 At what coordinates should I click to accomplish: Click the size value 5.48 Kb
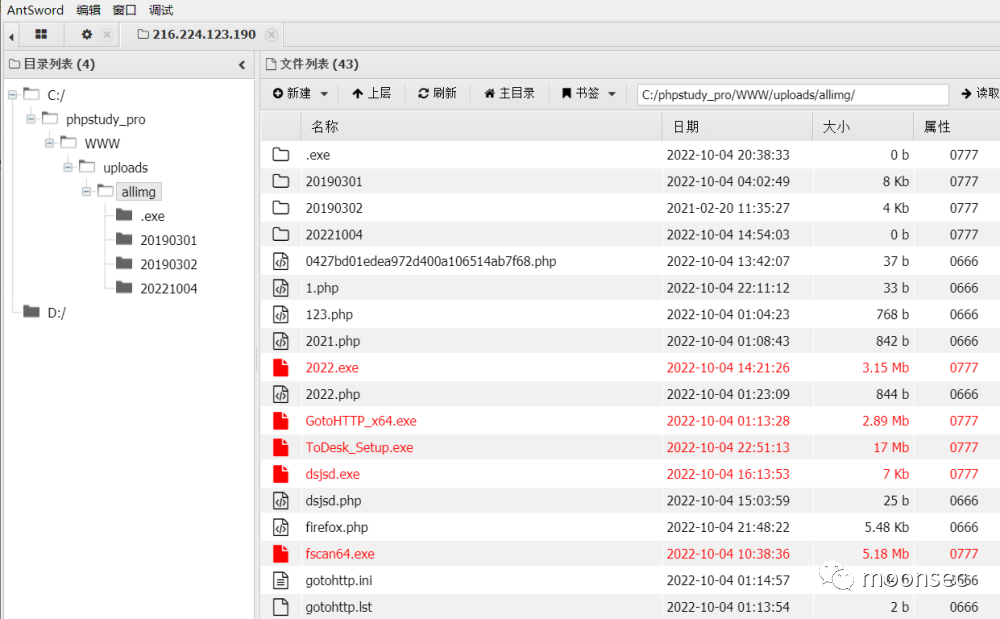(886, 527)
